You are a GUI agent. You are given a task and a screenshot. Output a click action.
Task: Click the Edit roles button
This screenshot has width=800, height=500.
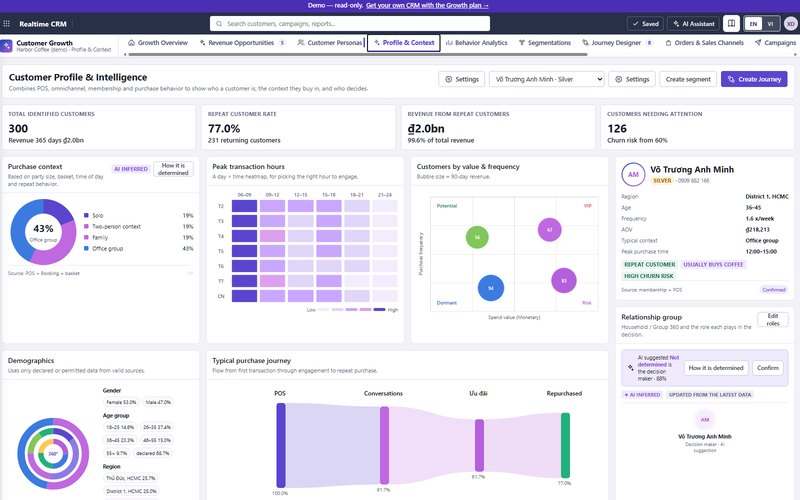click(x=773, y=319)
